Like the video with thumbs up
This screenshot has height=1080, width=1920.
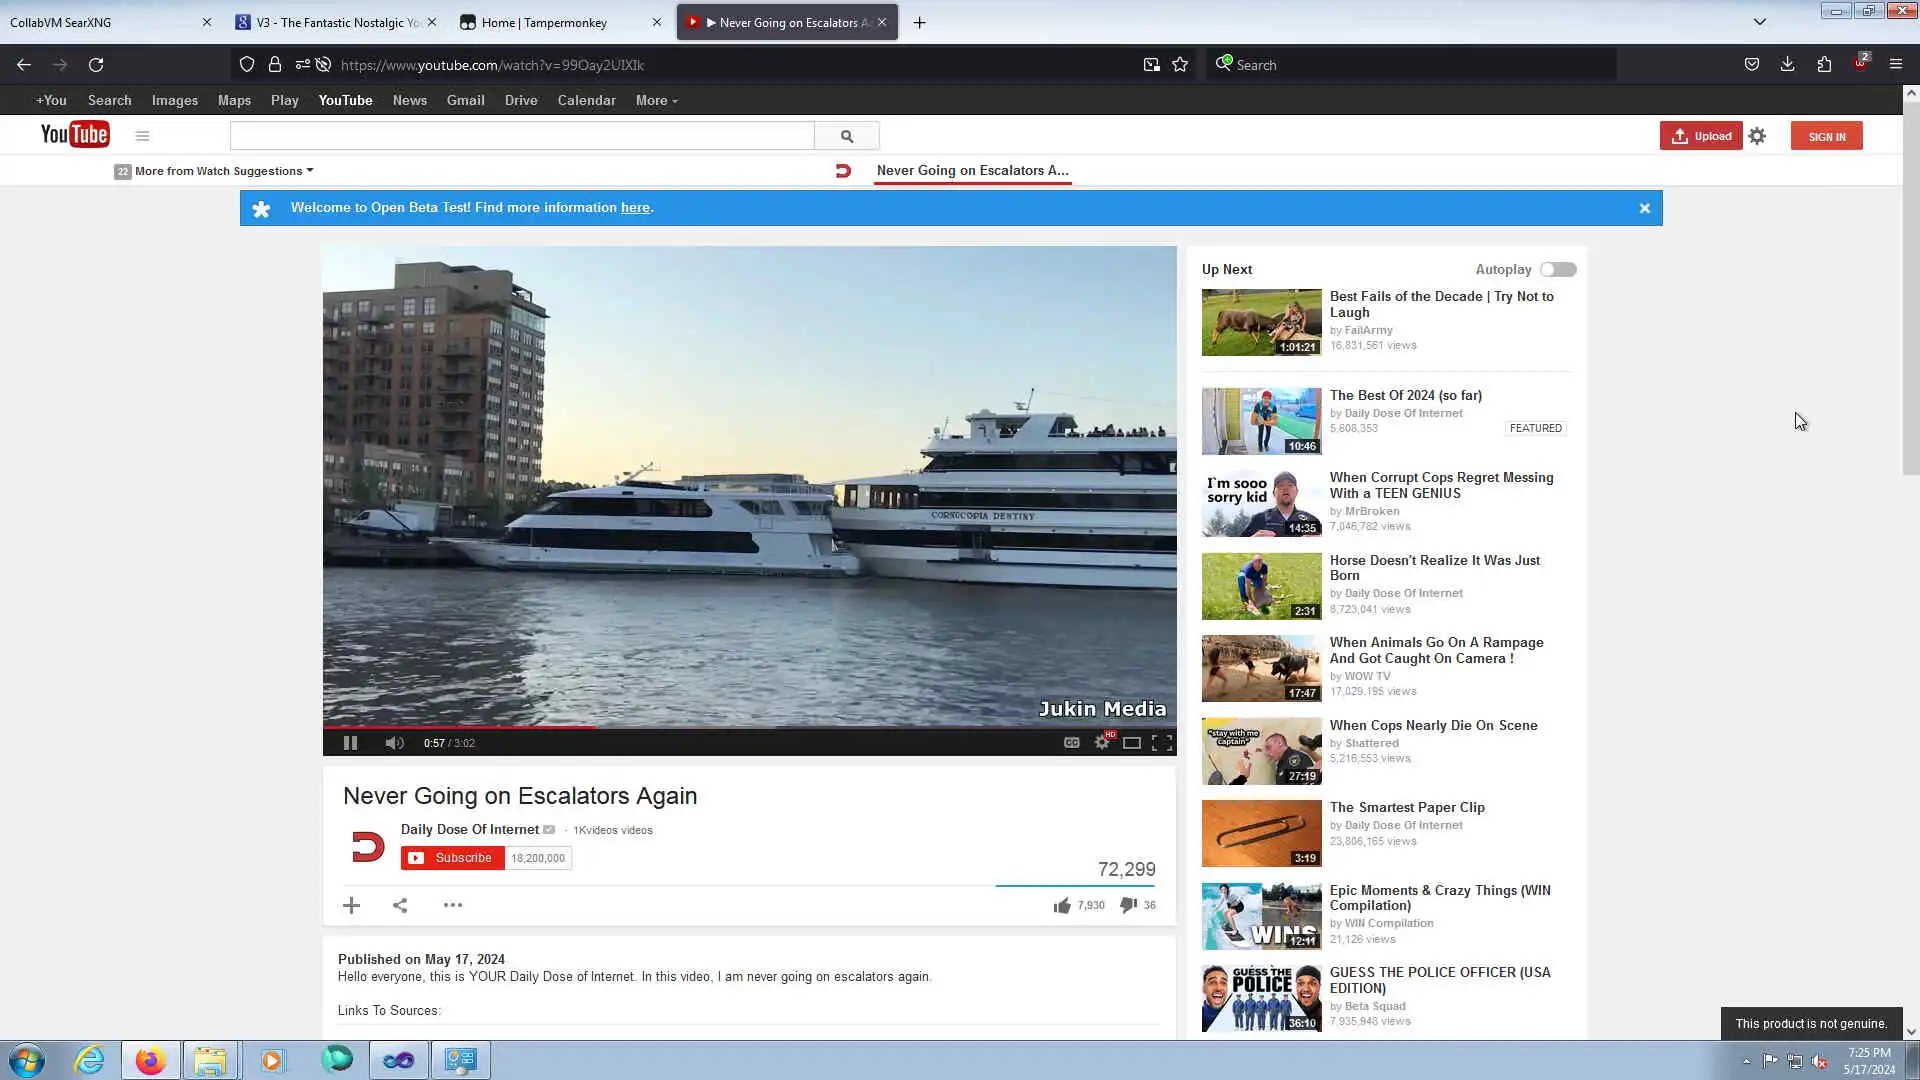pos(1062,905)
